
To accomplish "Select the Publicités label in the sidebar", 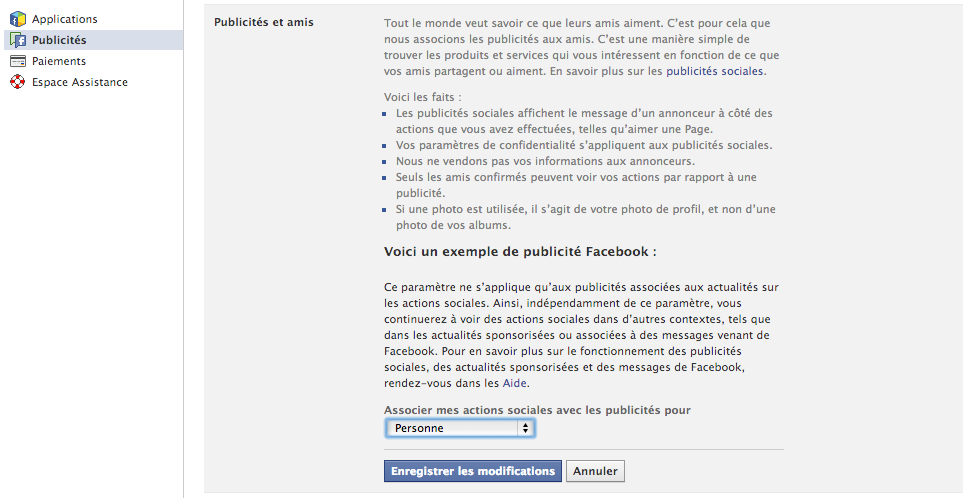I will (x=59, y=40).
